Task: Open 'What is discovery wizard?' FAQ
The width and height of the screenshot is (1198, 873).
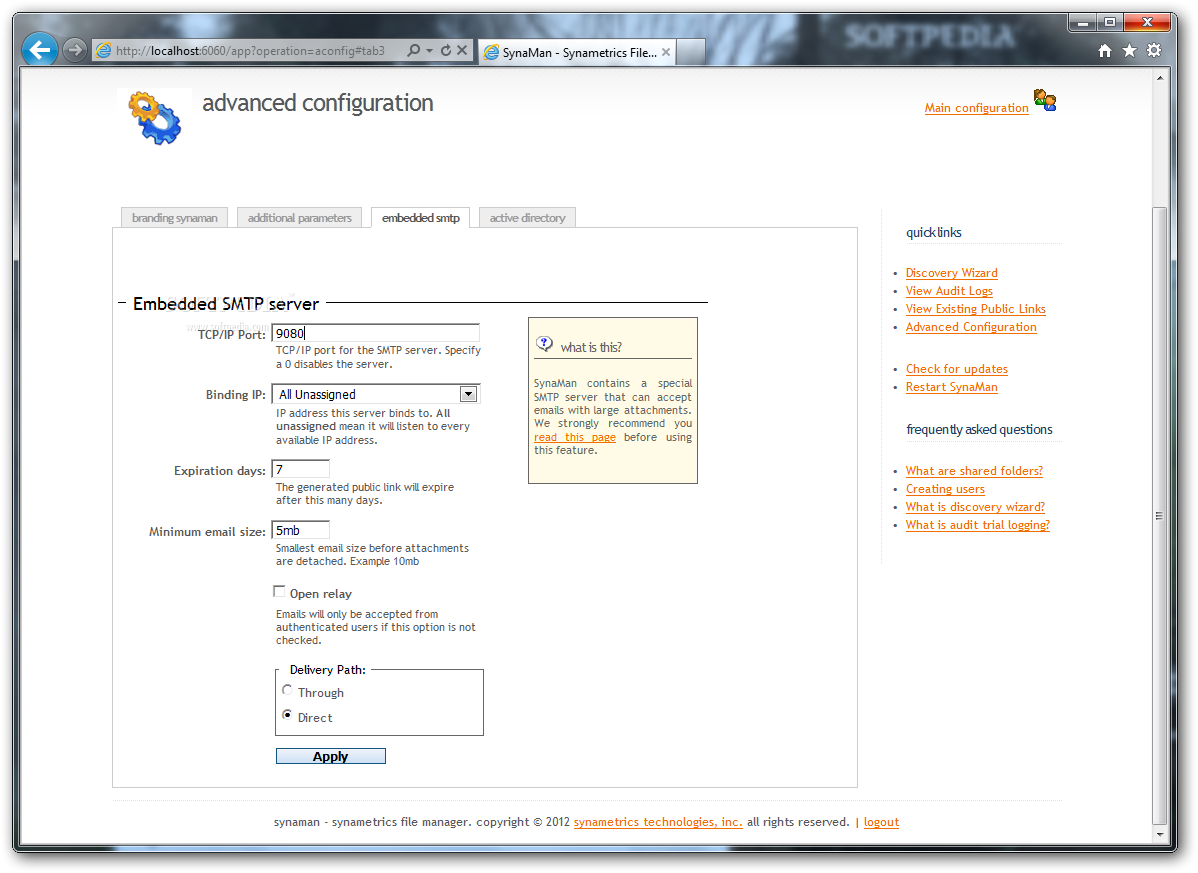Action: (975, 507)
